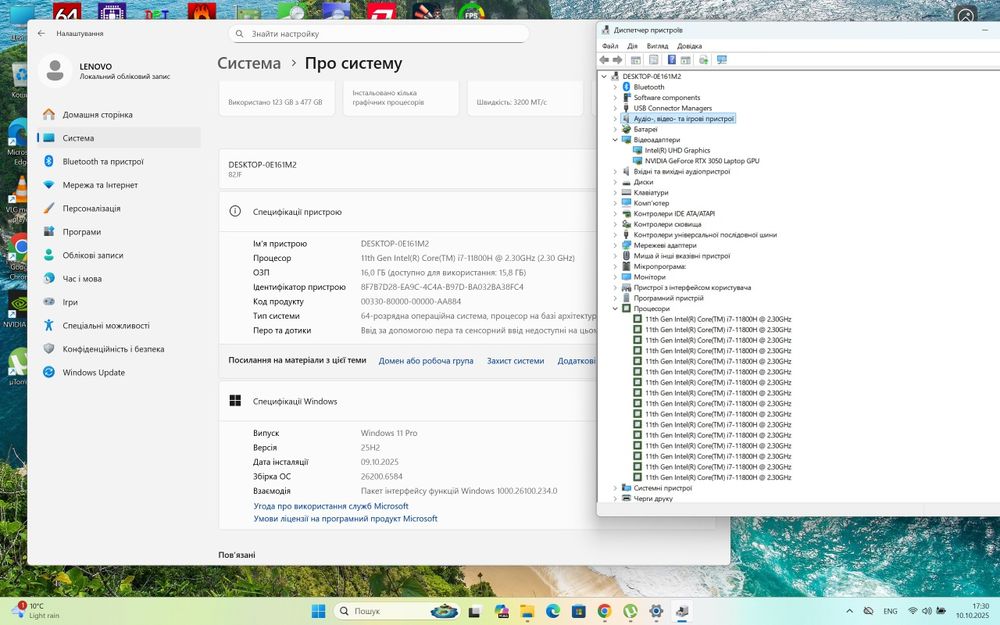
Task: Select Персоналізація in Settings sidebar
Action: tap(119, 209)
